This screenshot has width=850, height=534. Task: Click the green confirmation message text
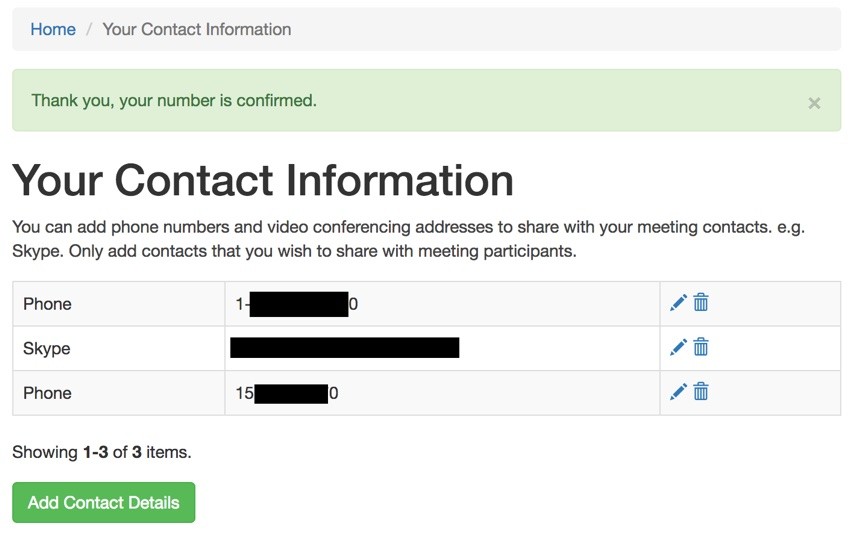point(174,101)
